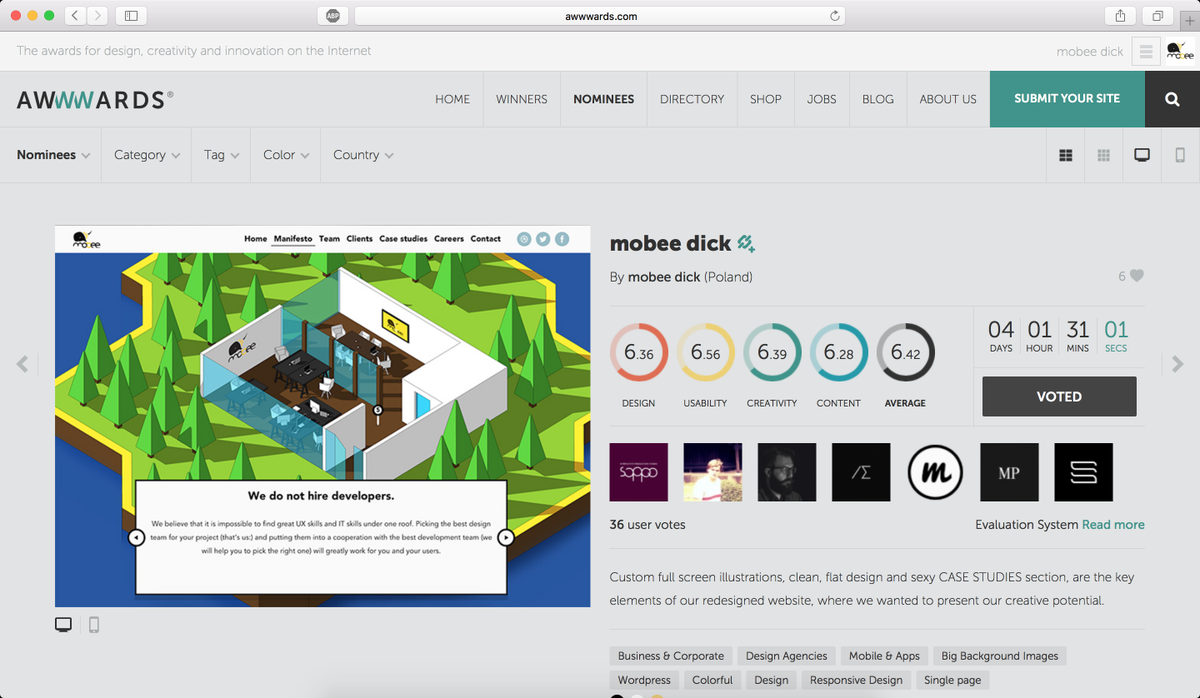Screen dimensions: 1200x698
Task: Click Design Agencies tag
Action: click(x=787, y=656)
